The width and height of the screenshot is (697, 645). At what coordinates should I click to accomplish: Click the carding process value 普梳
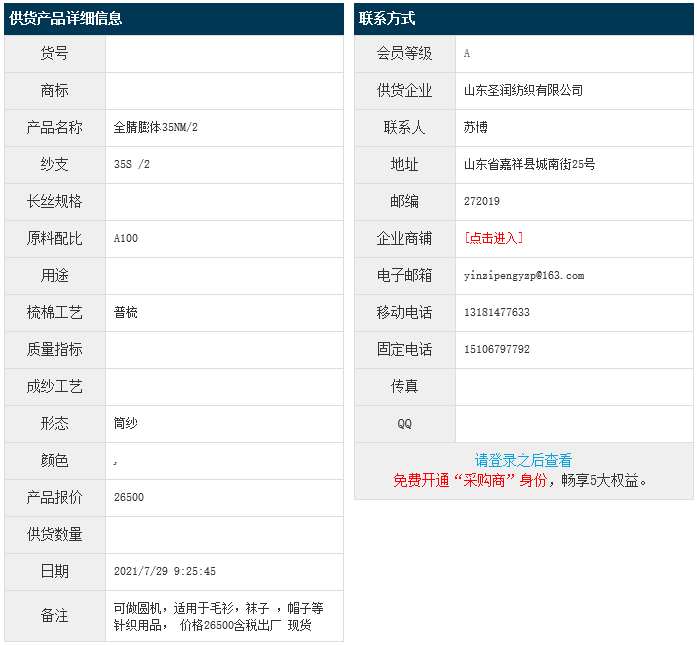click(x=126, y=312)
